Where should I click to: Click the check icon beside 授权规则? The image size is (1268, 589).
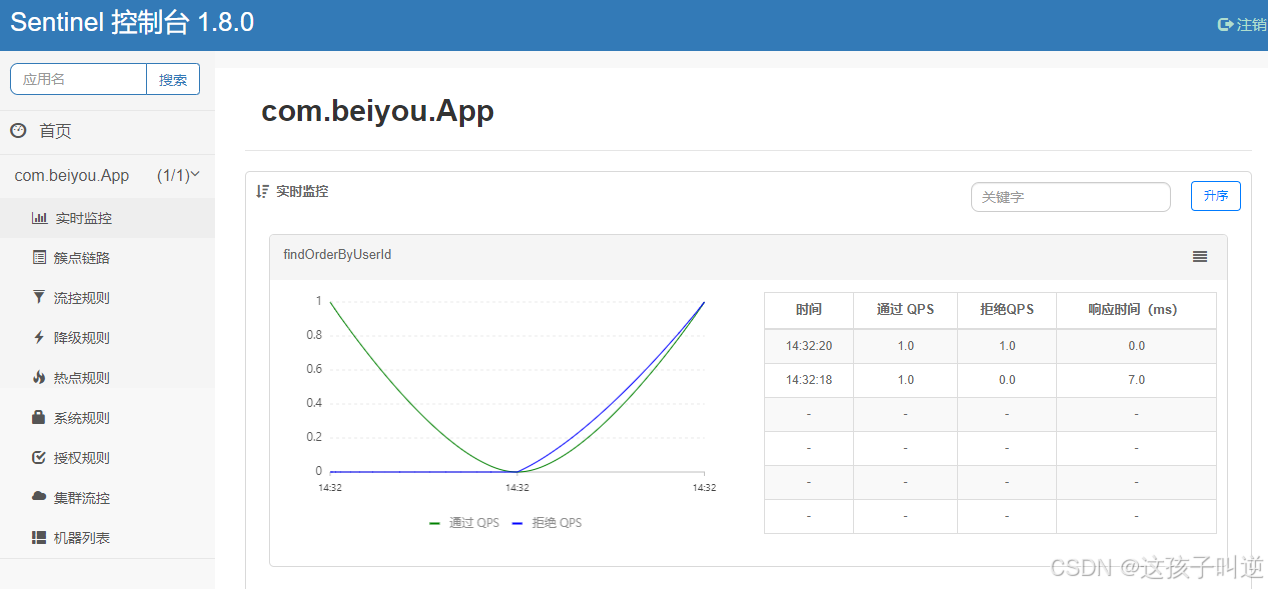pos(39,458)
